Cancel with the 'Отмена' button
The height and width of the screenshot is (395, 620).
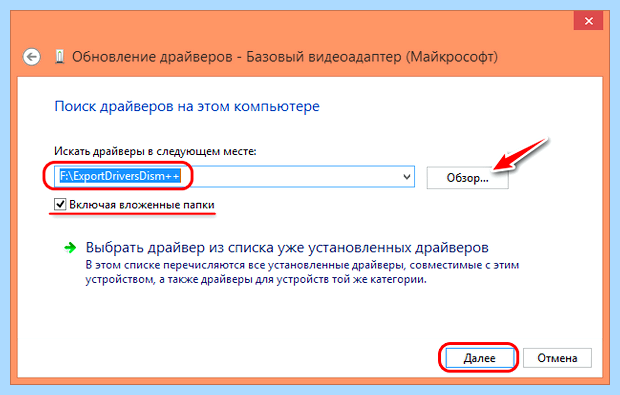pos(557,358)
